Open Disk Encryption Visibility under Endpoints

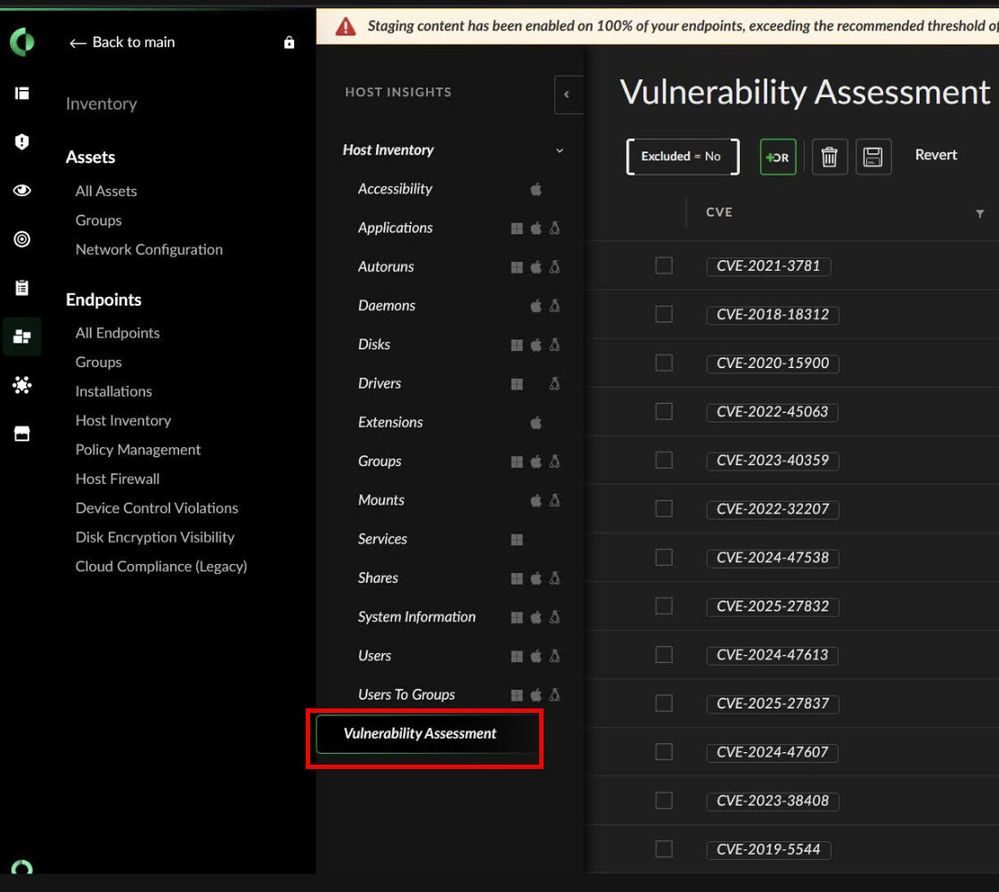[x=155, y=537]
